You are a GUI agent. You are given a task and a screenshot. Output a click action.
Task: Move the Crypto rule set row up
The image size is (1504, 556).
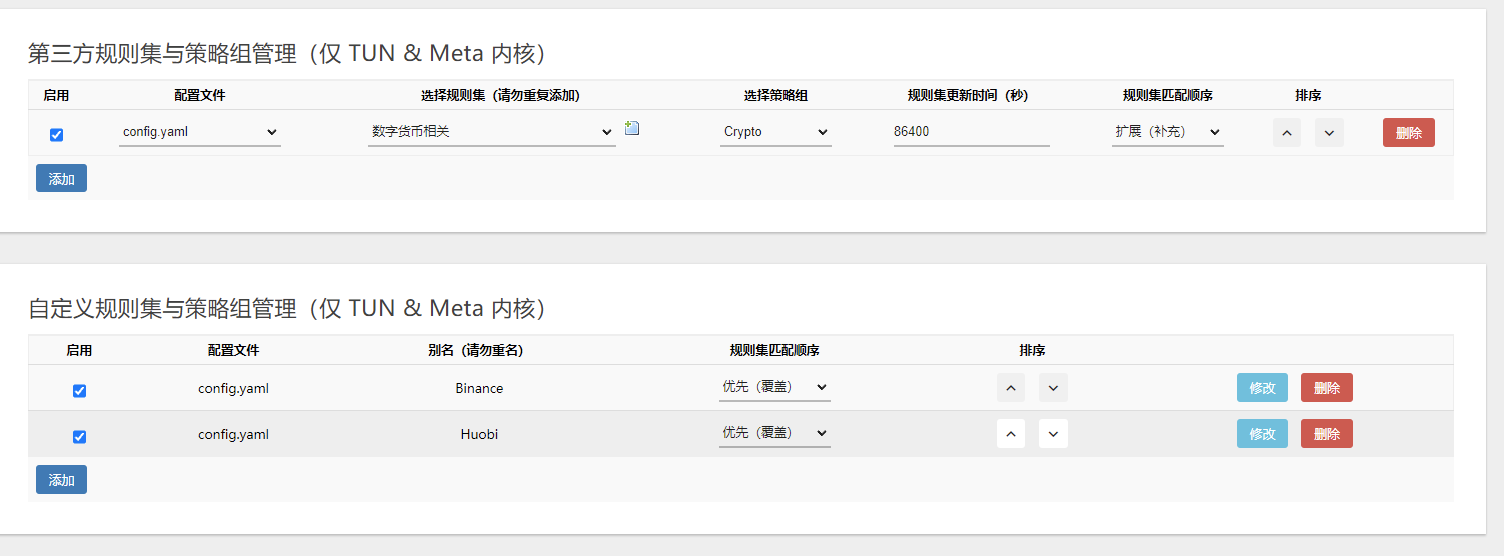coord(1287,132)
